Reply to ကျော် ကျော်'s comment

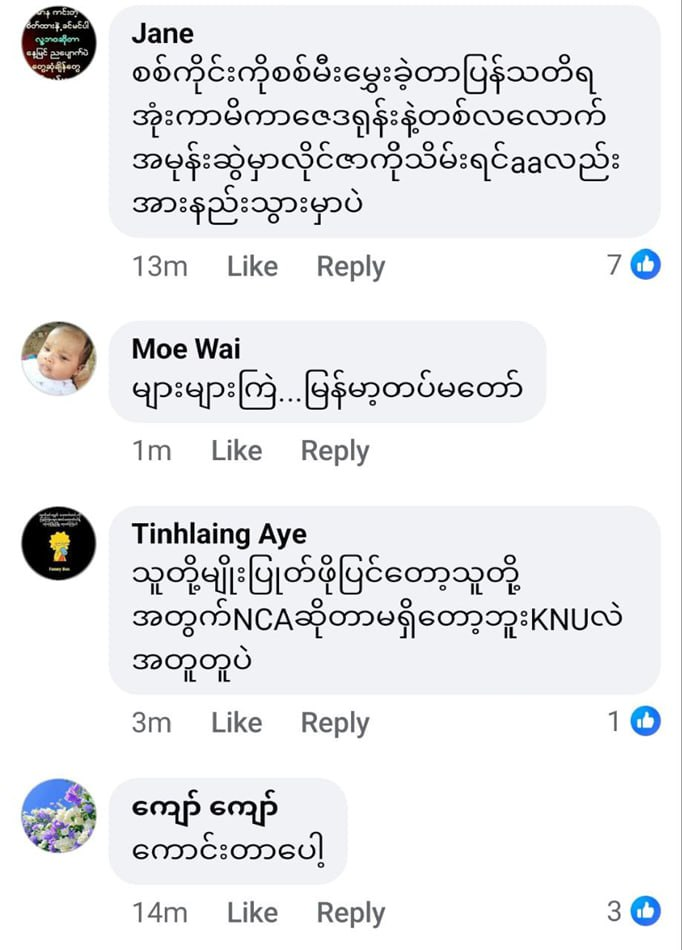click(350, 912)
